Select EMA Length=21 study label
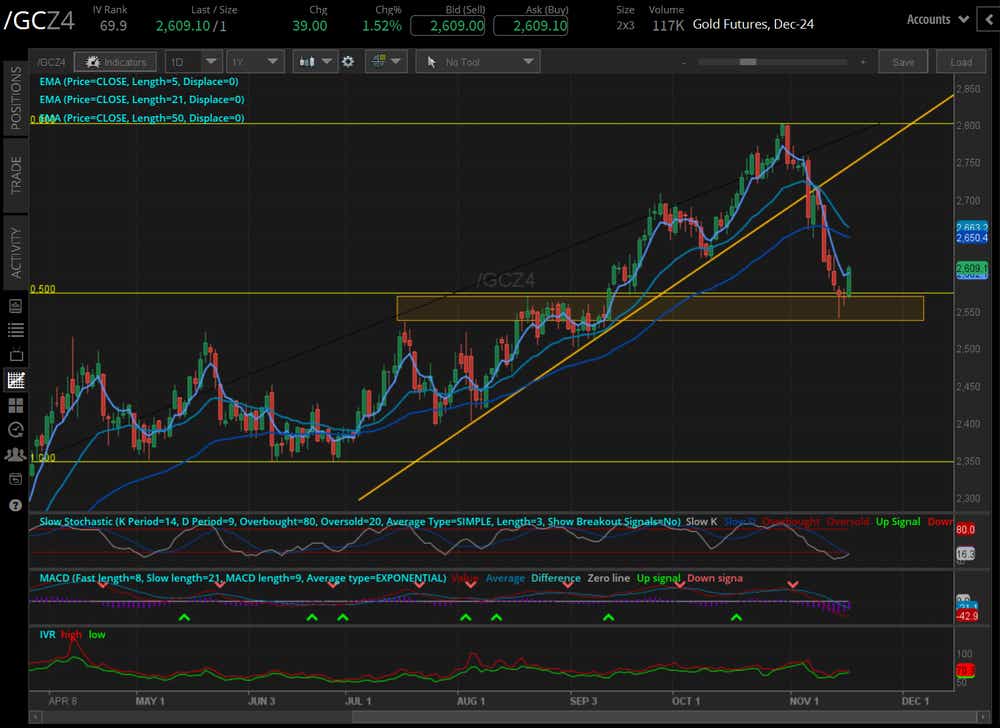 pos(142,99)
